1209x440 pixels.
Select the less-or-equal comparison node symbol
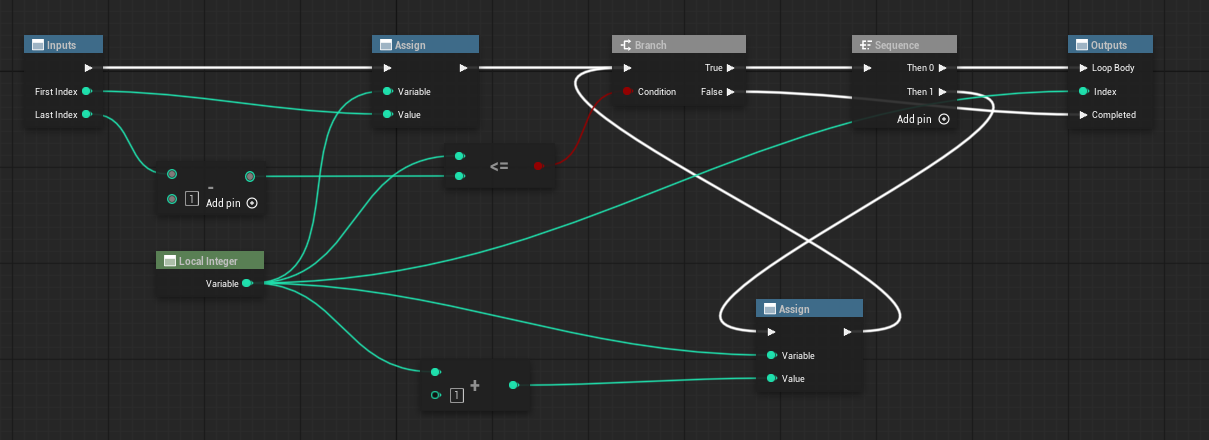[499, 165]
